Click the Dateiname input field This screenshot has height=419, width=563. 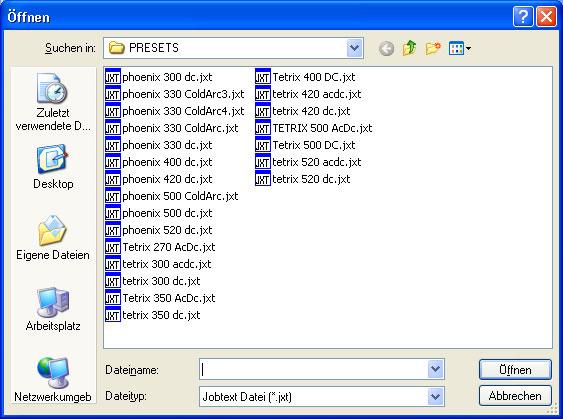313,369
